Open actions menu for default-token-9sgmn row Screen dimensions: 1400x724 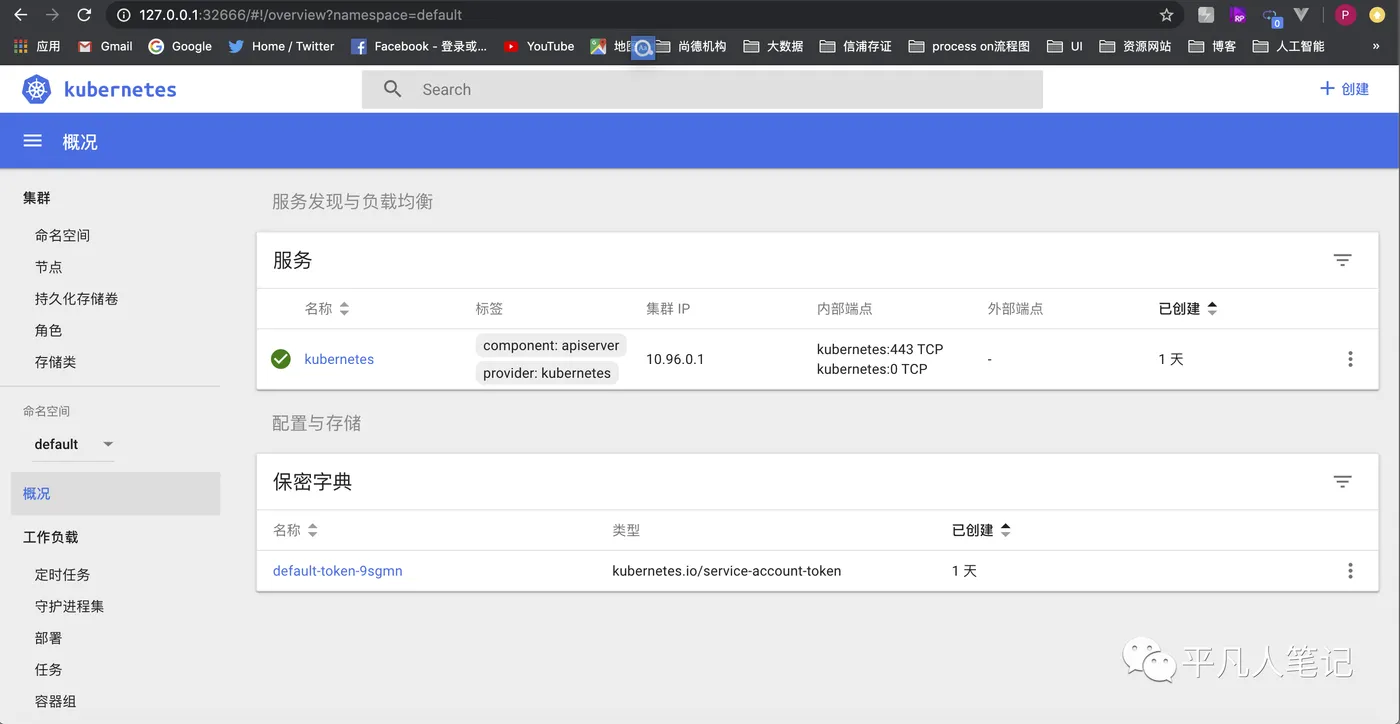coord(1350,571)
